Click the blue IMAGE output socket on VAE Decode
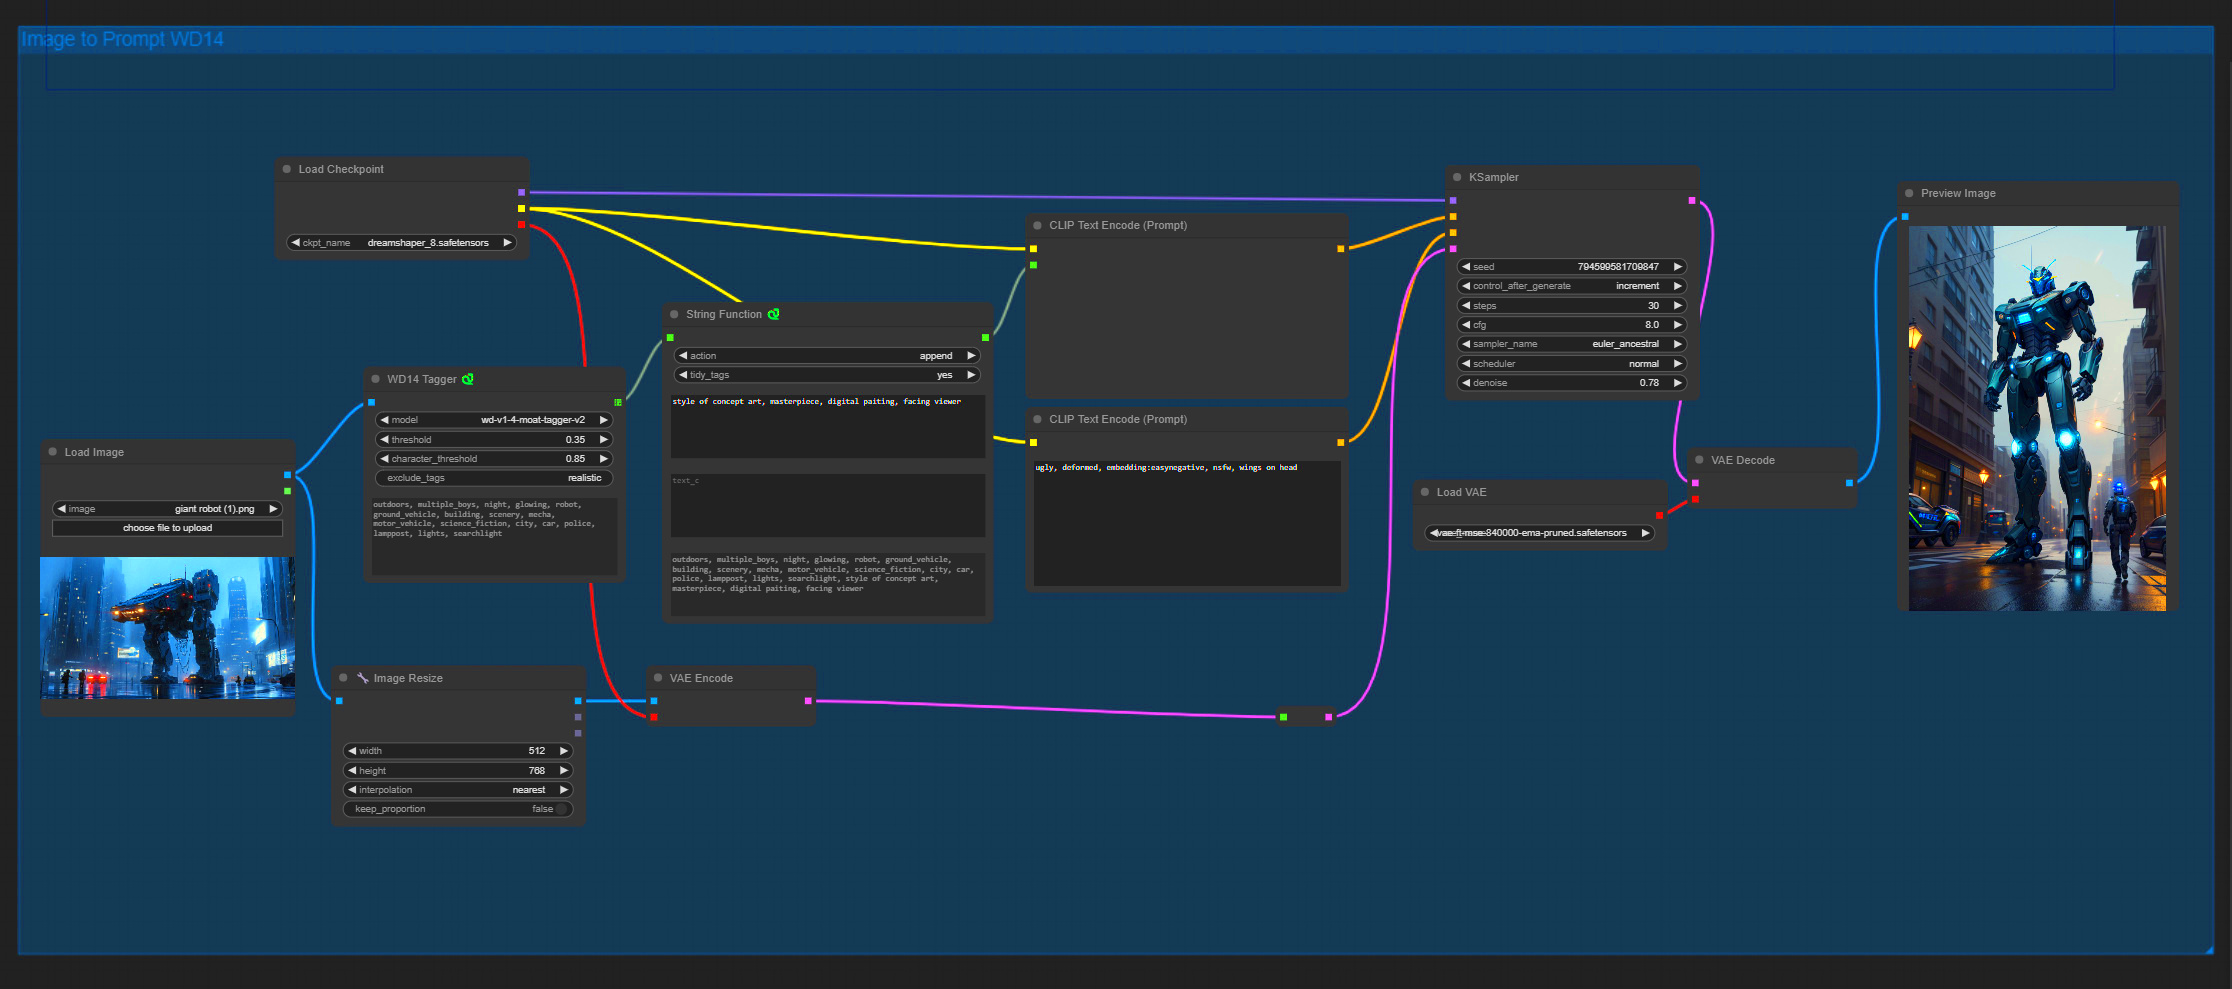2232x989 pixels. (1850, 483)
